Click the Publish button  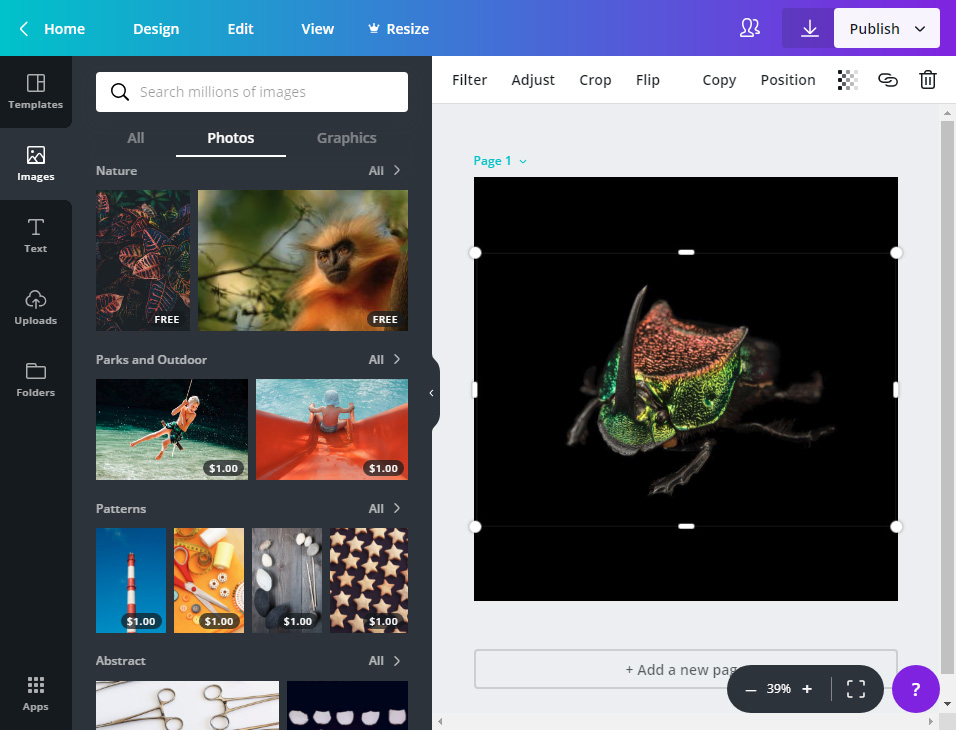point(874,28)
